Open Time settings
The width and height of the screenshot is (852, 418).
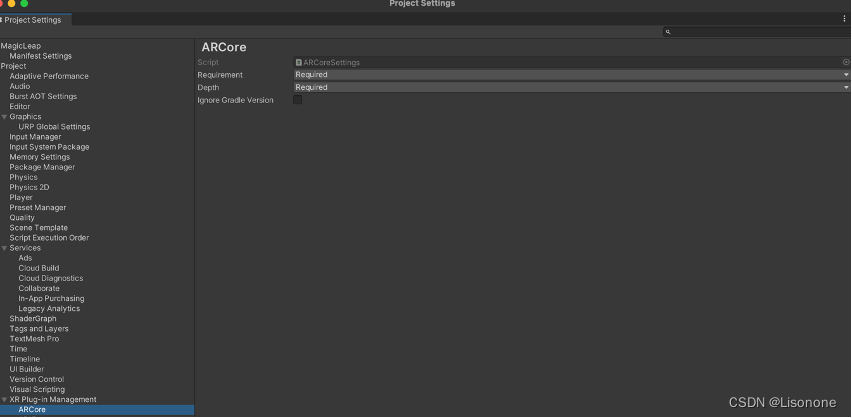tap(18, 350)
